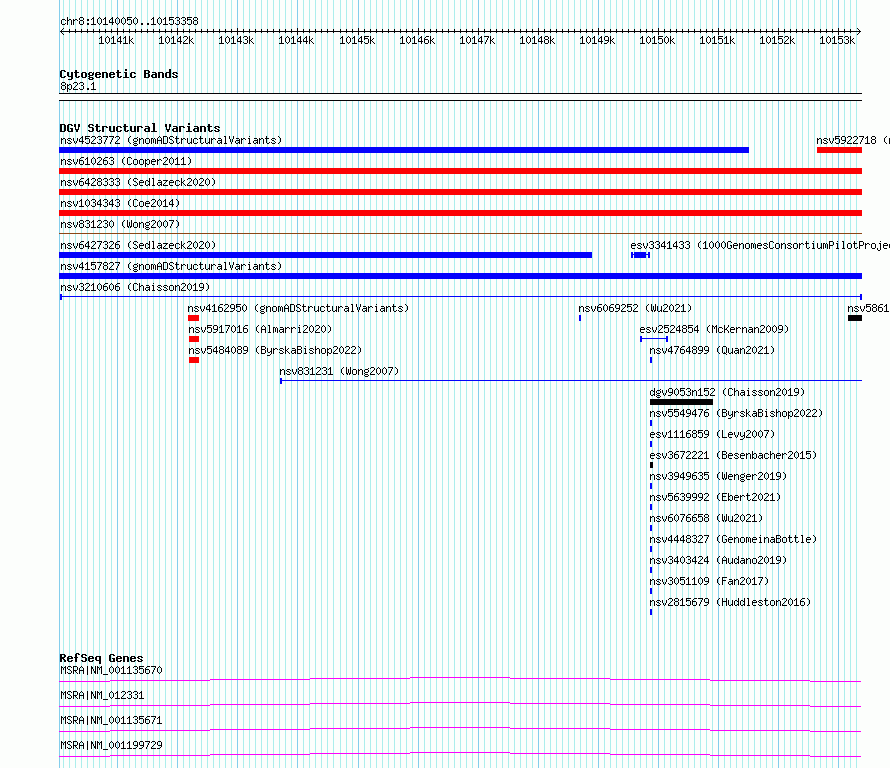Click the Cytogenetic Bands track title
The width and height of the screenshot is (890, 768).
[x=119, y=74]
